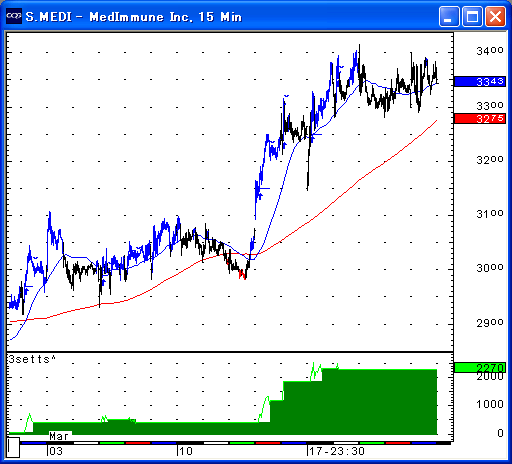Click the scroll box at time axis left
The height and width of the screenshot is (464, 512).
coord(13,447)
